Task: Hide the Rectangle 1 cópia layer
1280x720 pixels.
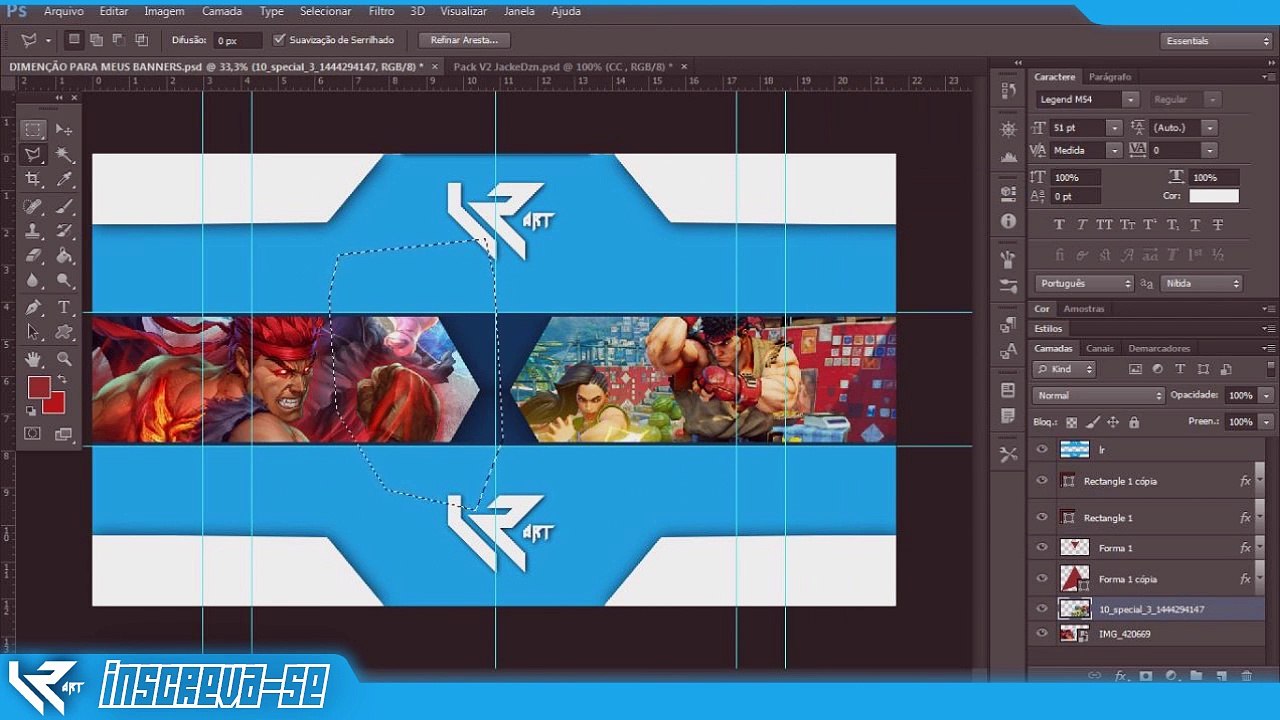Action: click(1042, 481)
